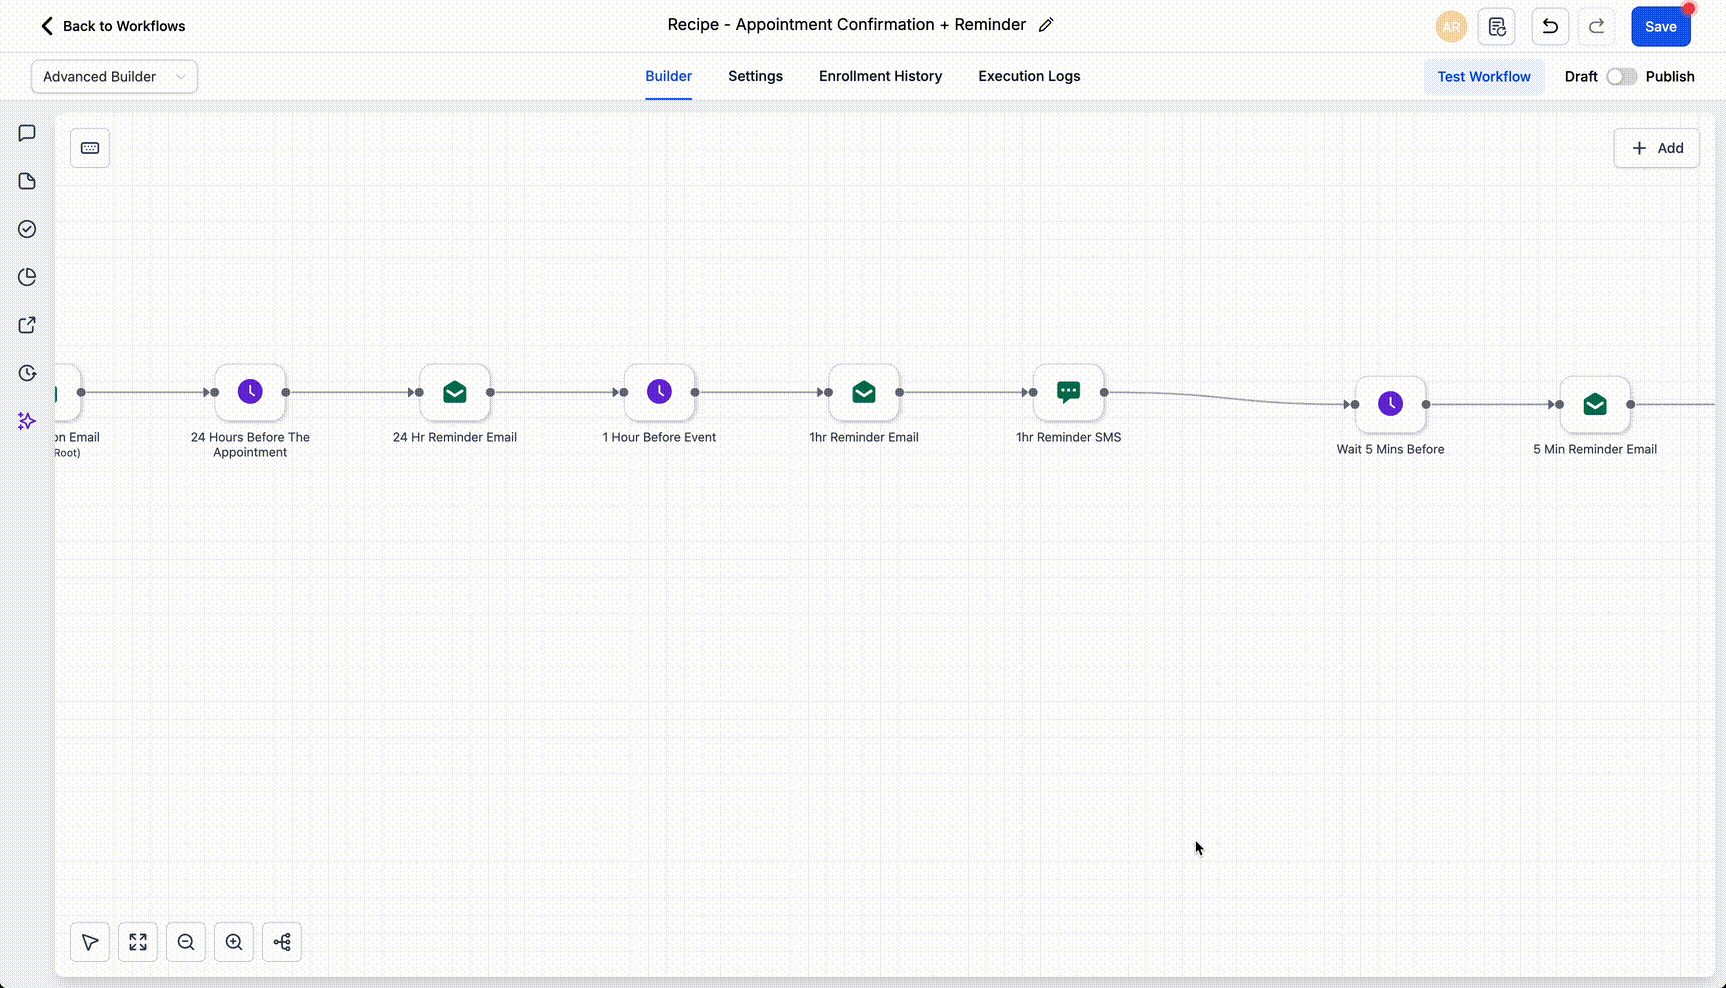The height and width of the screenshot is (988, 1726).
Task: Open the external link icon in sidebar
Action: [26, 325]
